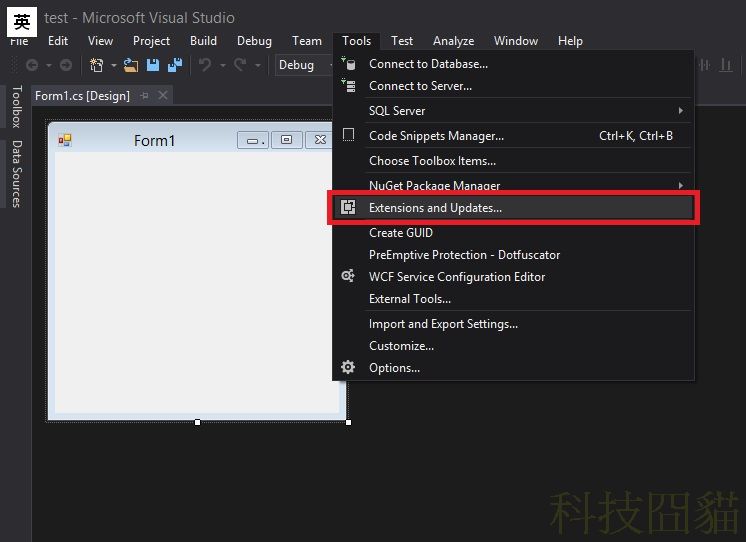Click the Undo toolbar icon
Image resolution: width=746 pixels, height=542 pixels.
(205, 65)
